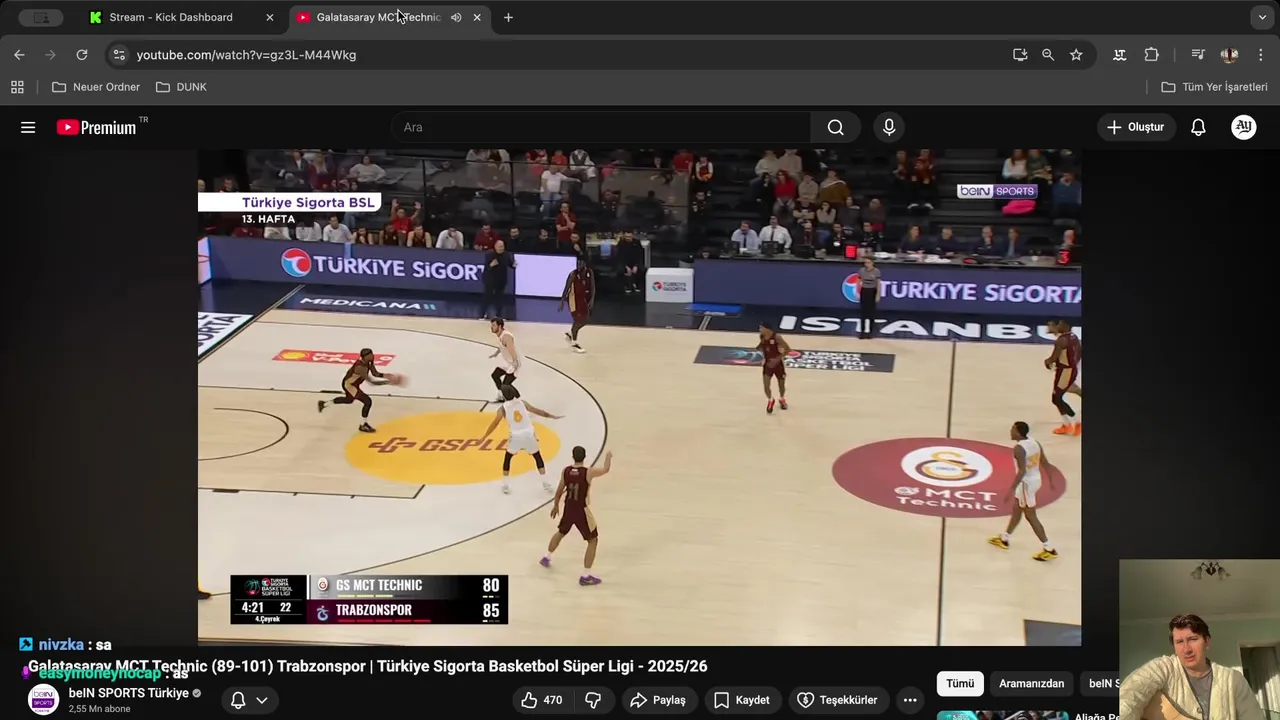Open a new browser tab
Image resolution: width=1280 pixels, height=720 pixels.
(508, 17)
